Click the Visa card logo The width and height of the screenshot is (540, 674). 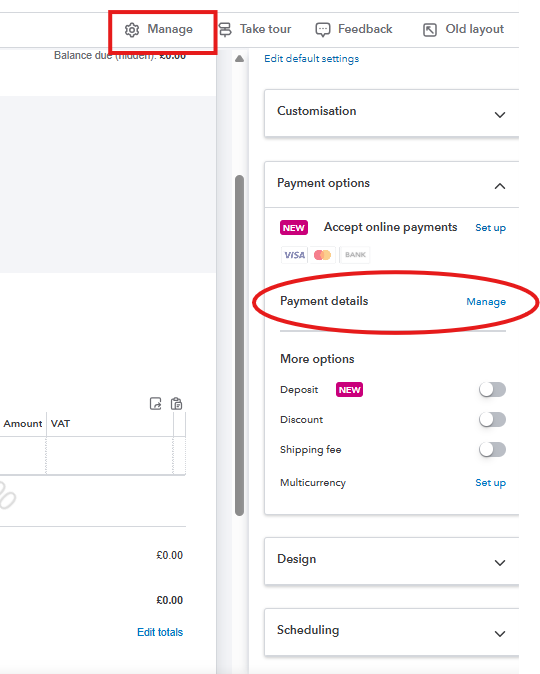point(295,255)
